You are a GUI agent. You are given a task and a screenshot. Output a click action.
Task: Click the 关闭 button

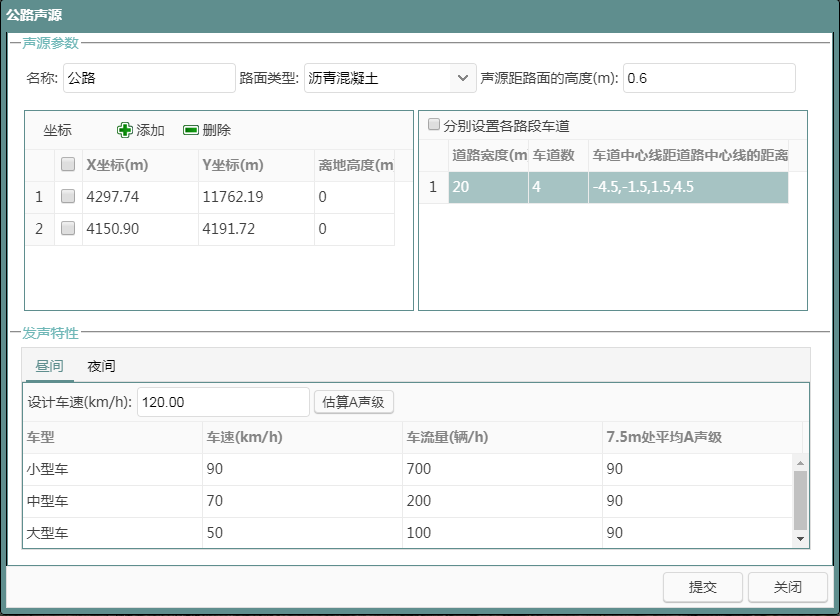788,587
